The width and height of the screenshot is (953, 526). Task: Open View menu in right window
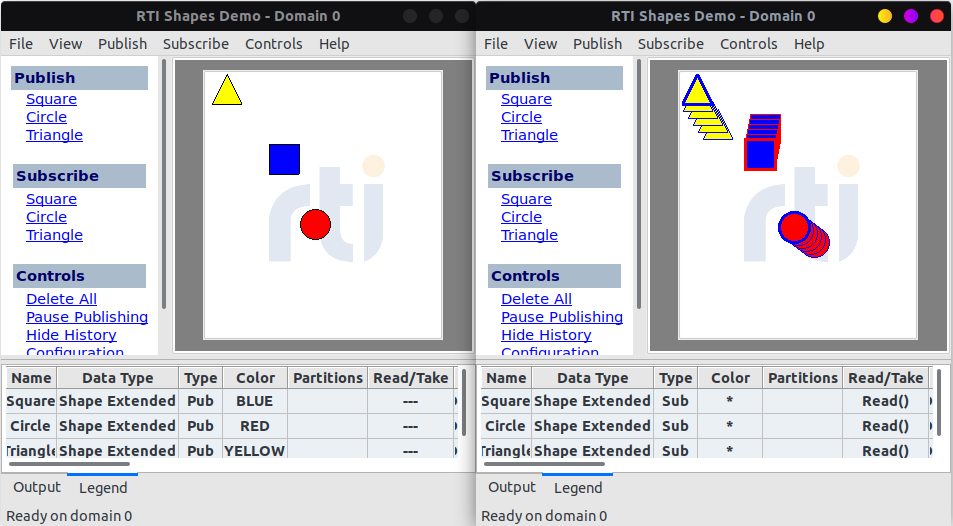coord(540,44)
